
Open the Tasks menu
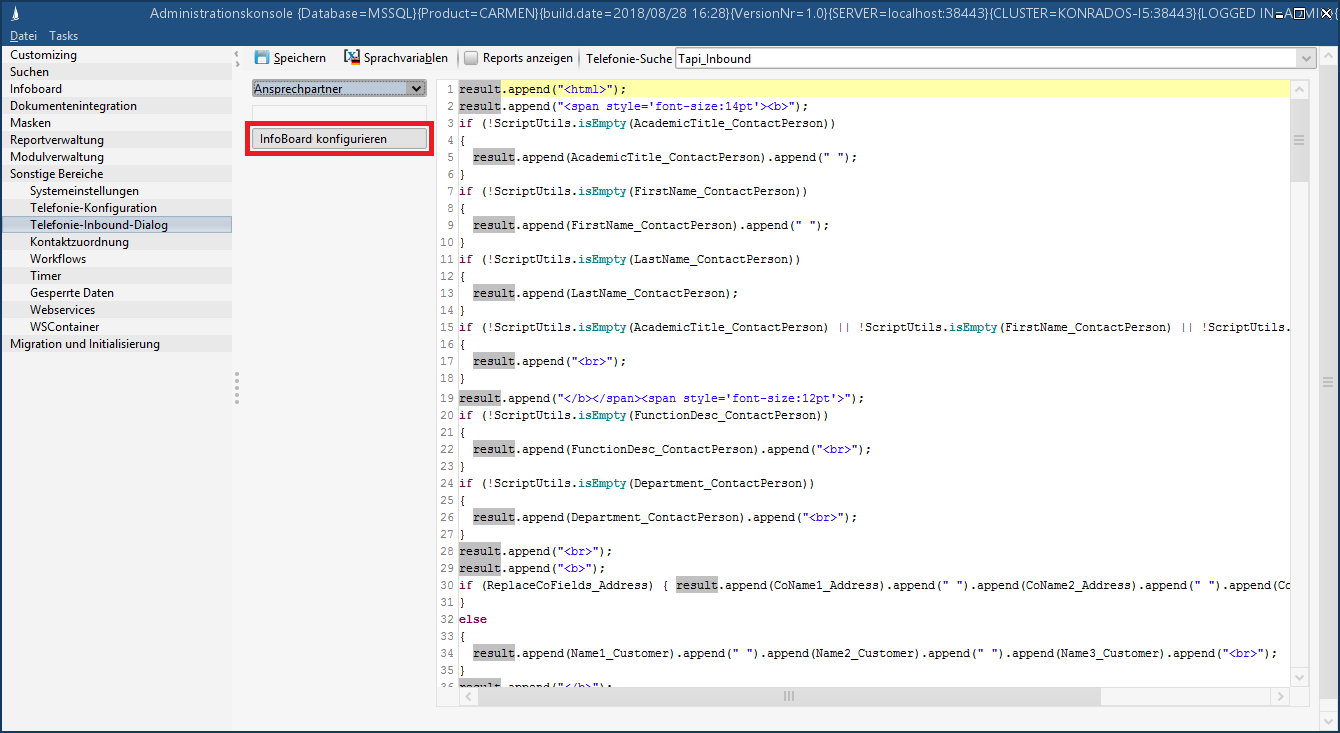[63, 36]
